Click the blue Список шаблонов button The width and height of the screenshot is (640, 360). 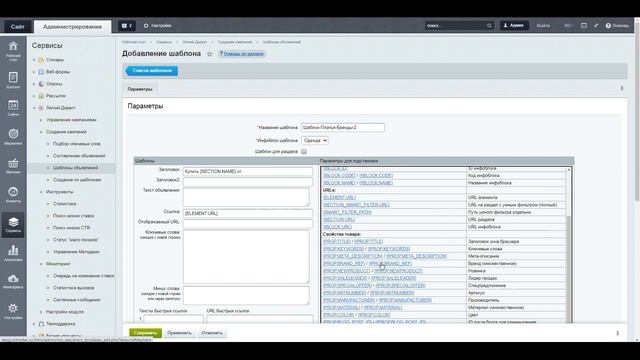coord(151,71)
